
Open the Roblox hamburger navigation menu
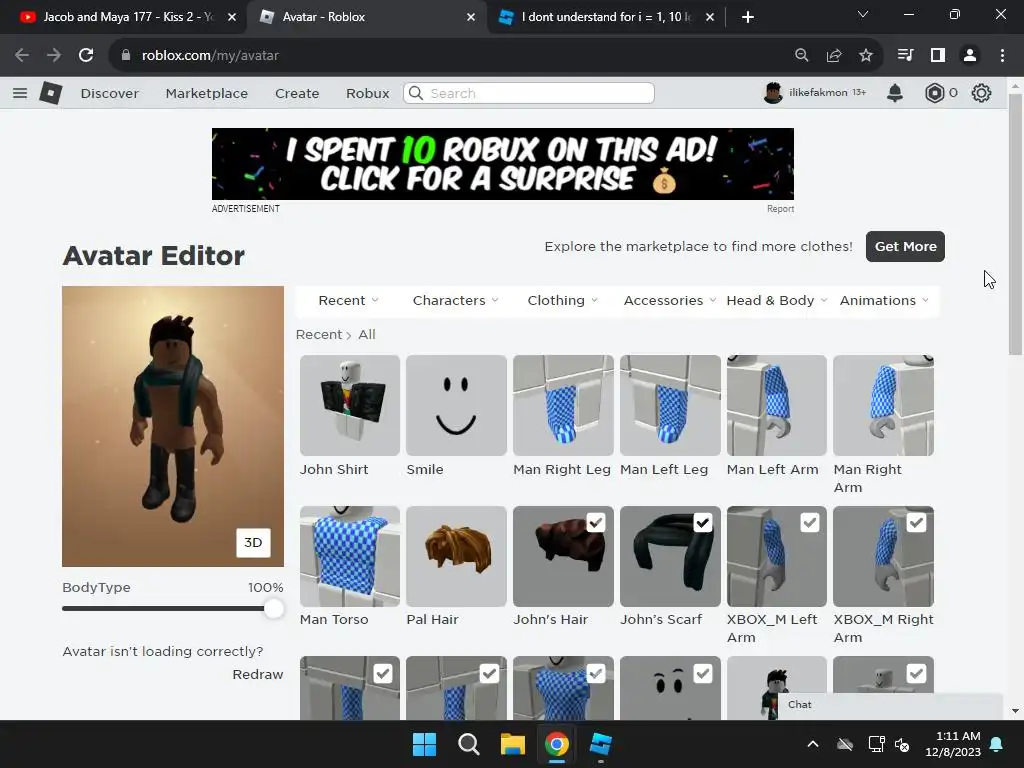pos(20,93)
